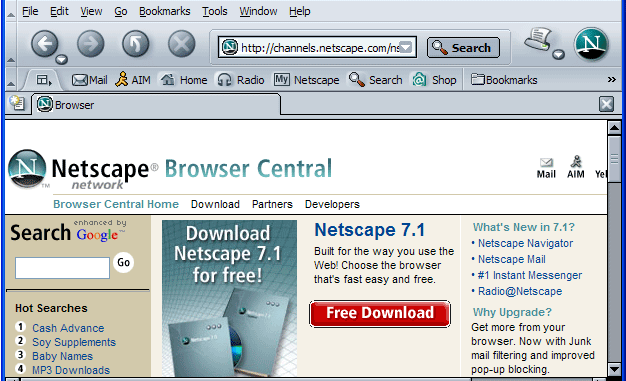This screenshot has width=626, height=381.
Task: Click the vertical scrollbar down arrow
Action: [614, 369]
